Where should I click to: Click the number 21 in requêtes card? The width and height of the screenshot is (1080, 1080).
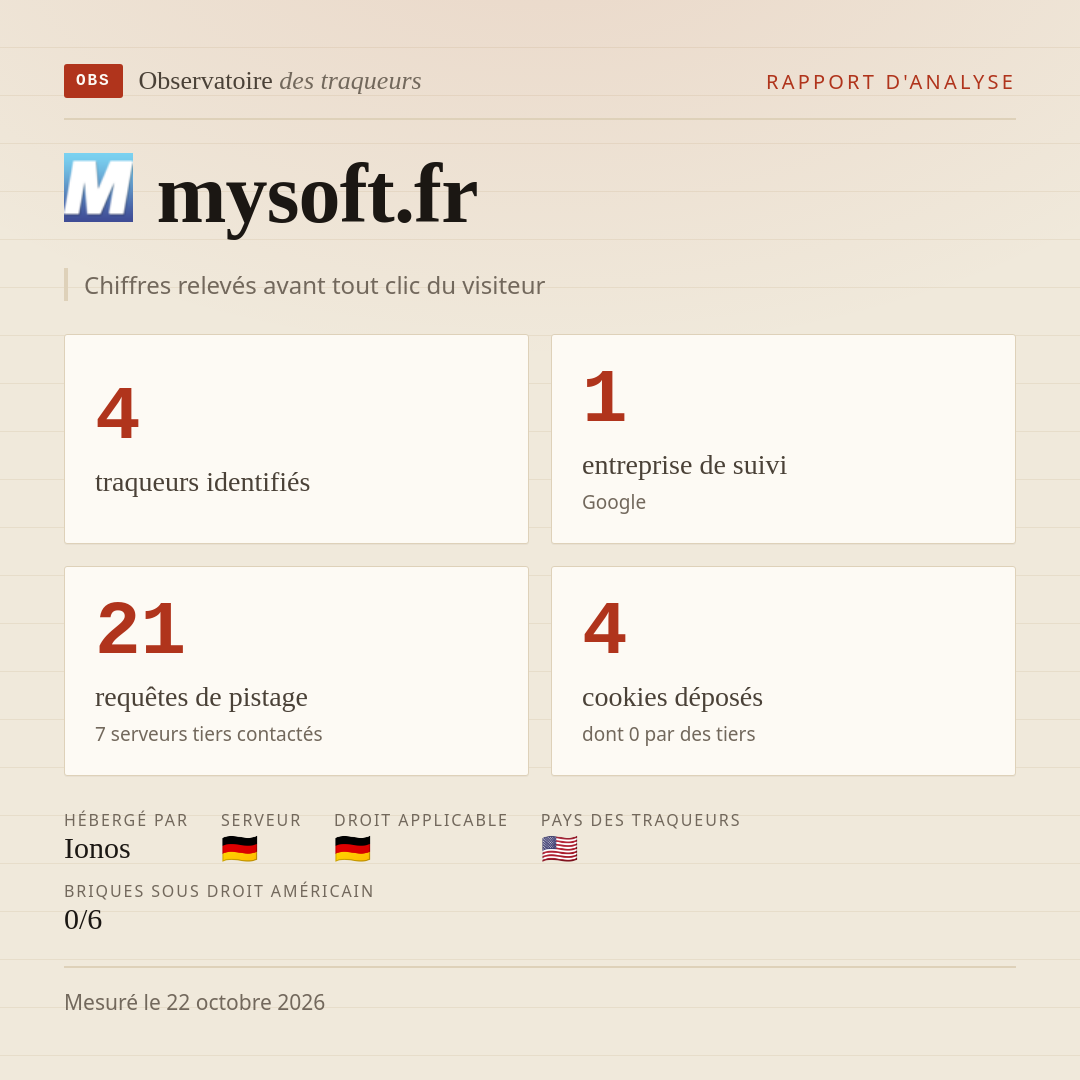point(141,630)
